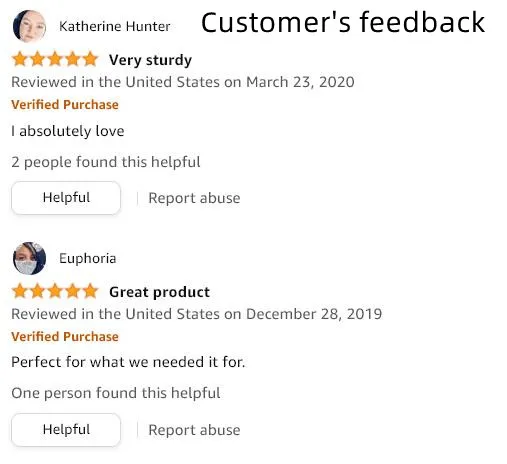Click Verified Purchase label on Euphoria's review
This screenshot has height=464, width=507.
pos(65,337)
